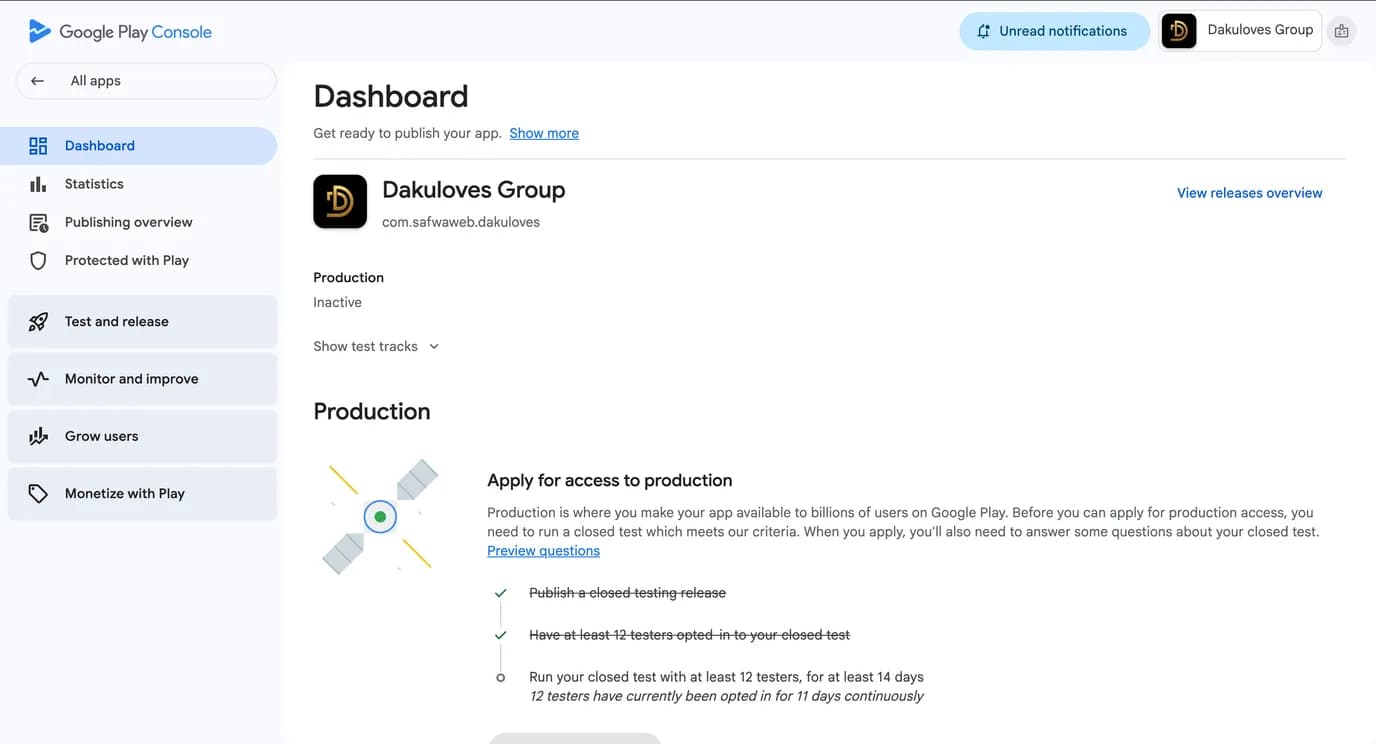This screenshot has height=744, width=1376.
Task: Click the Test and release rocket icon
Action: (x=38, y=322)
